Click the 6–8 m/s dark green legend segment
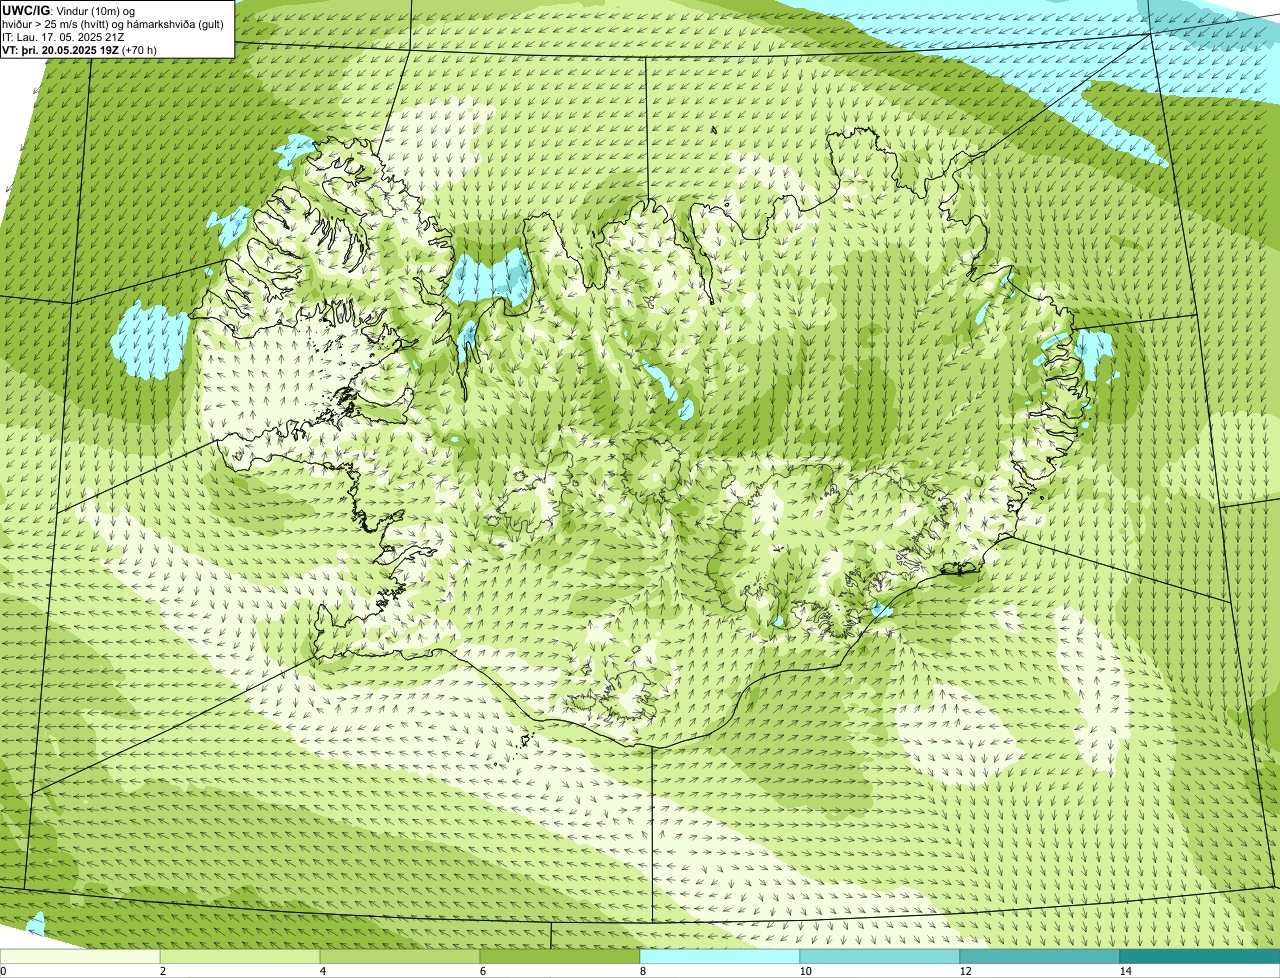 coord(560,956)
